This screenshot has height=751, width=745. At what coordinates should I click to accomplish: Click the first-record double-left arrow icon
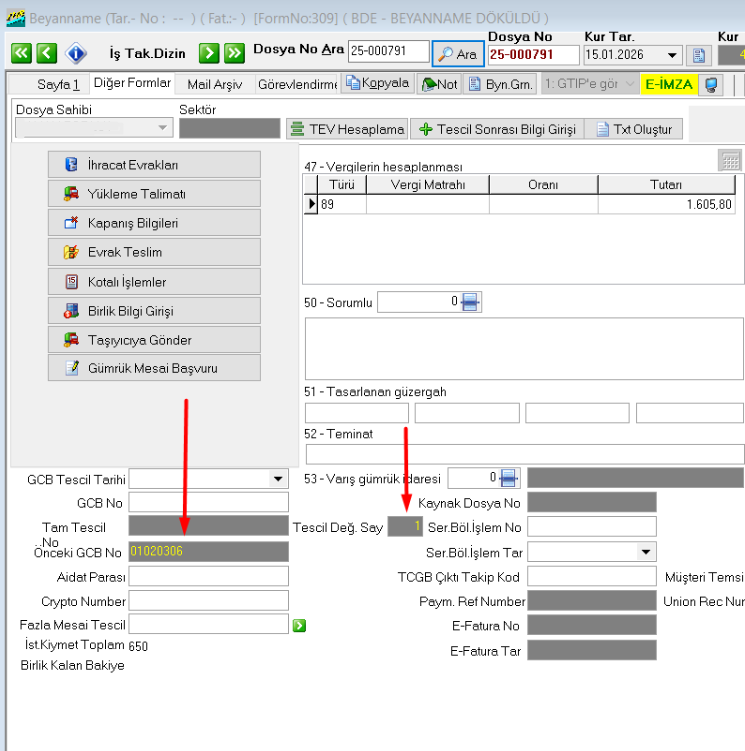[21, 54]
